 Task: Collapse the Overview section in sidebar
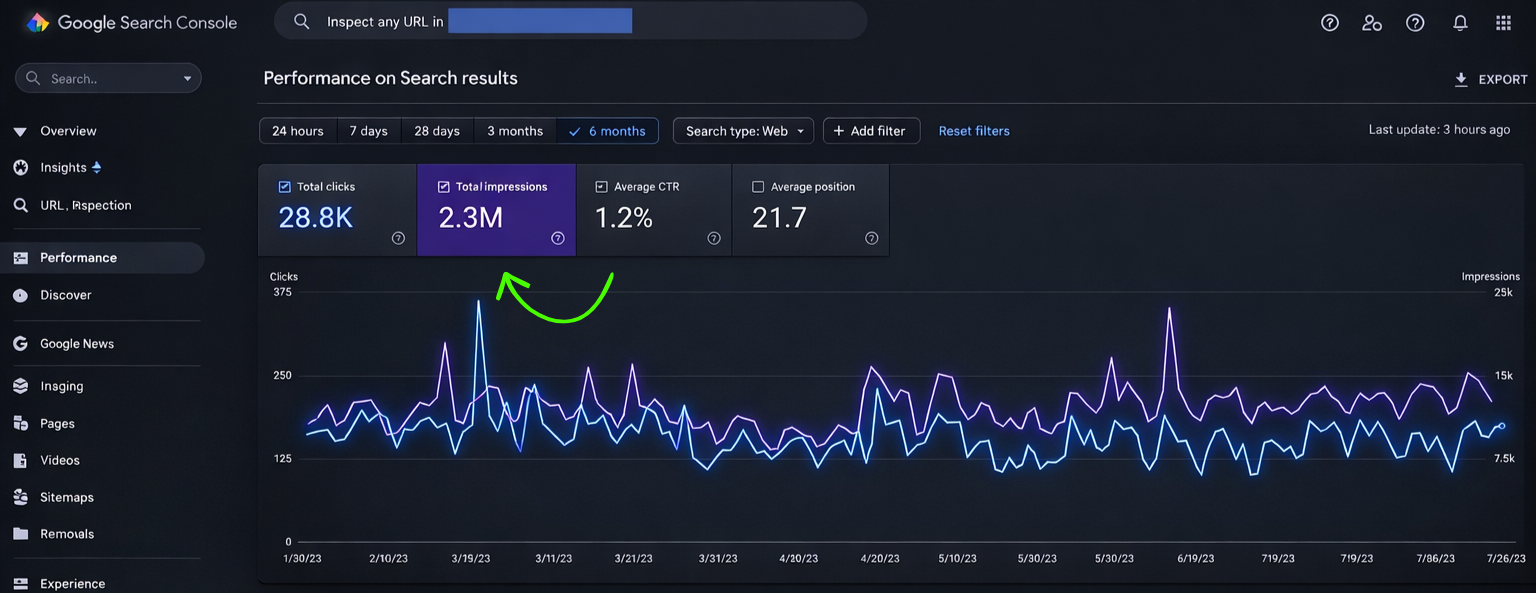[x=20, y=131]
